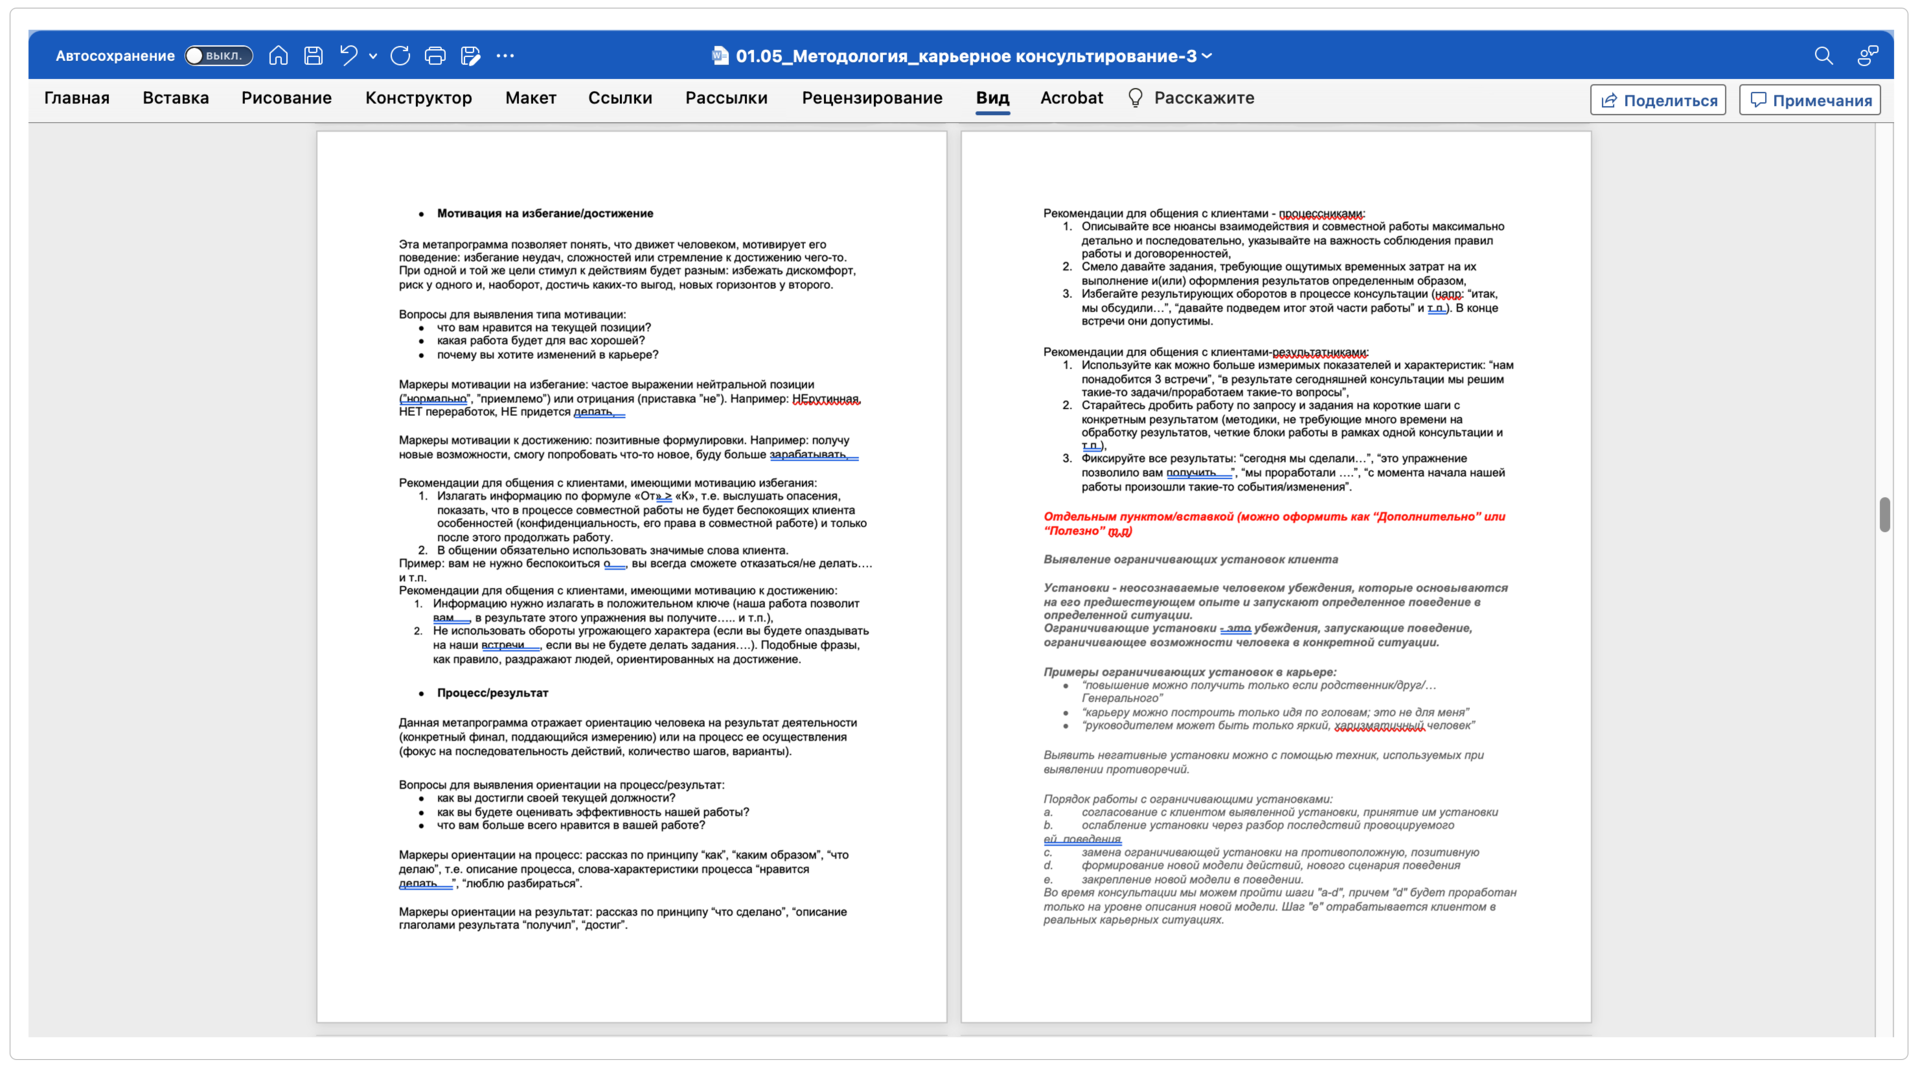Viewport: 1920px width, 1067px height.
Task: Click the misspelled word "НЕрутинная"
Action: [825, 399]
